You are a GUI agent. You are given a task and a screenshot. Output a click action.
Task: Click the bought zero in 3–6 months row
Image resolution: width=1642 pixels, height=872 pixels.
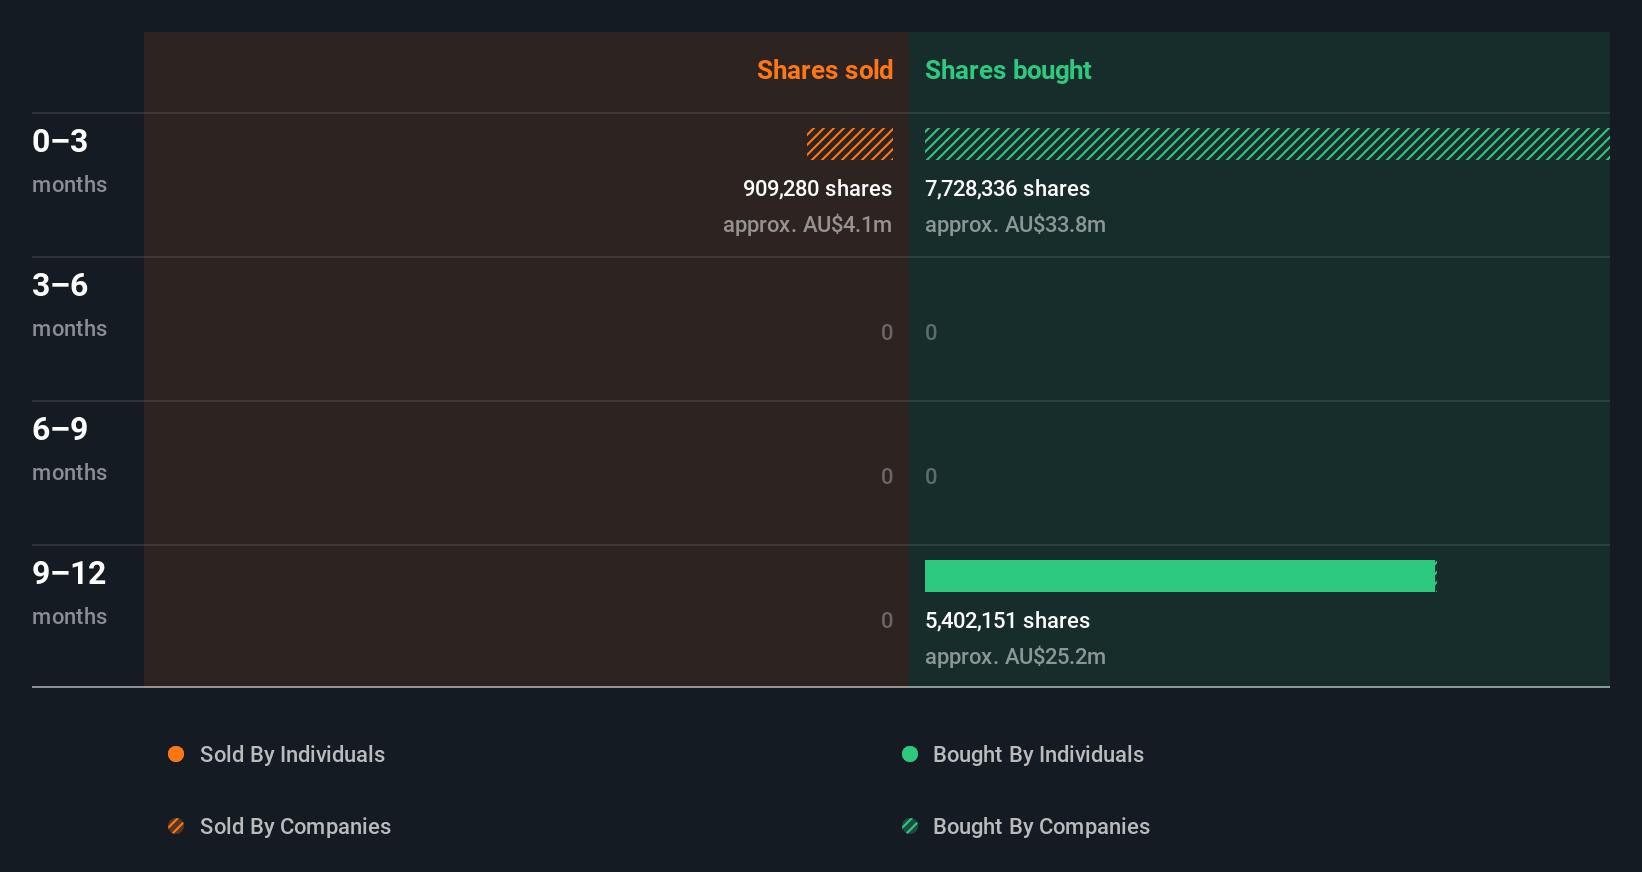(931, 332)
